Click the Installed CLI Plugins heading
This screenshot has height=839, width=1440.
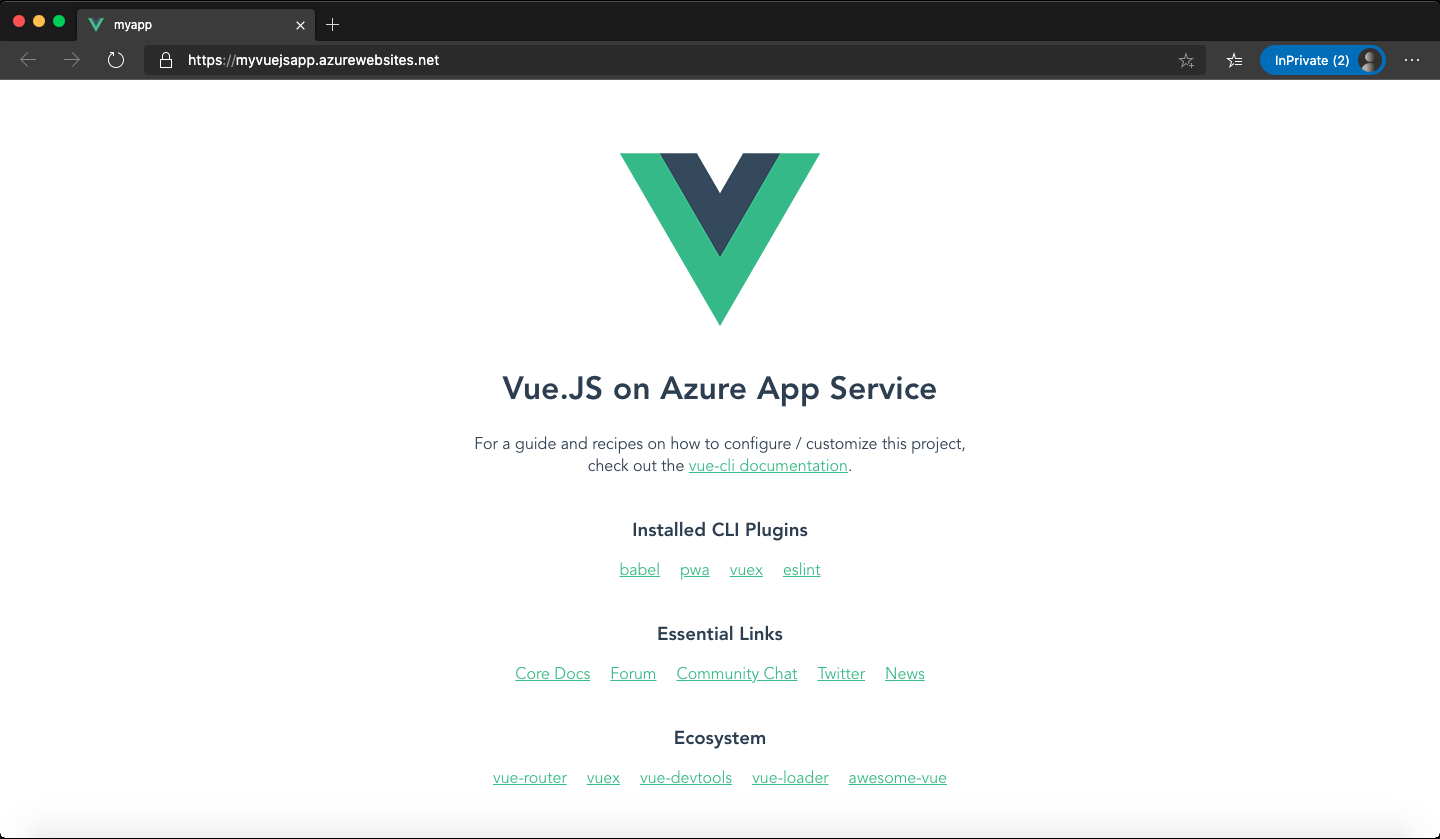720,530
